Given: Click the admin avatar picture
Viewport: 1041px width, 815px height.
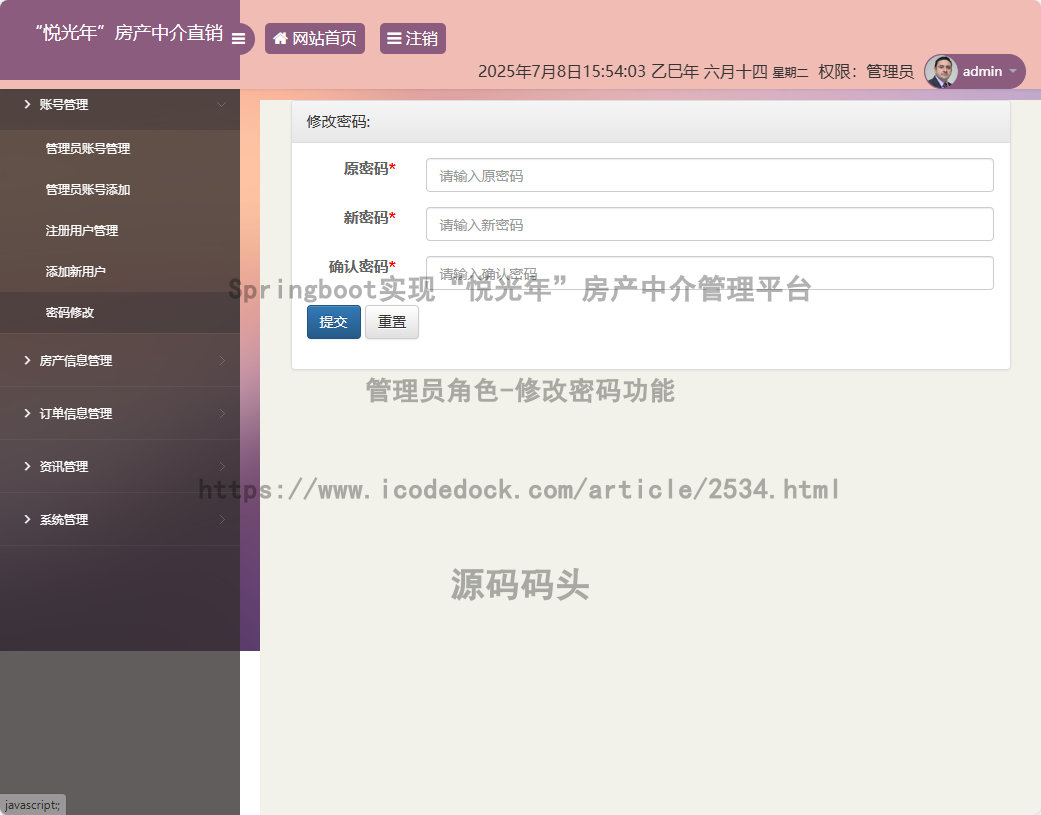Looking at the screenshot, I should (941, 72).
